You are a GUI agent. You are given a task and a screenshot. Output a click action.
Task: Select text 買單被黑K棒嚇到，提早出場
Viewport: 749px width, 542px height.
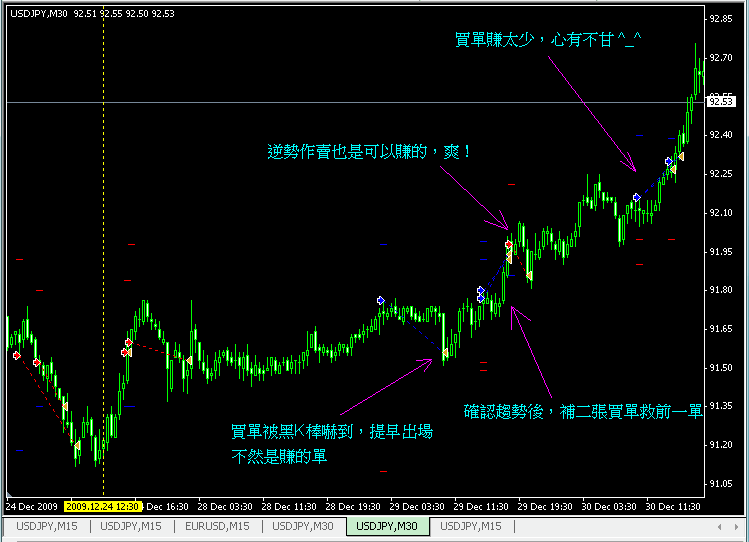click(x=332, y=432)
